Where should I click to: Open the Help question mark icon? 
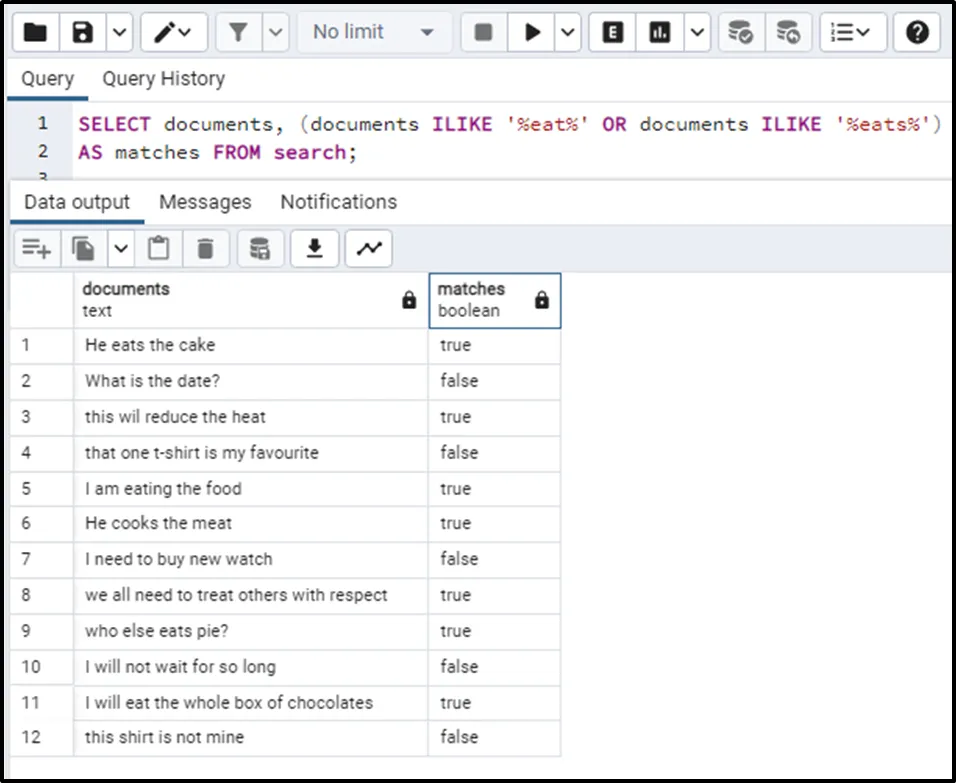tap(916, 33)
